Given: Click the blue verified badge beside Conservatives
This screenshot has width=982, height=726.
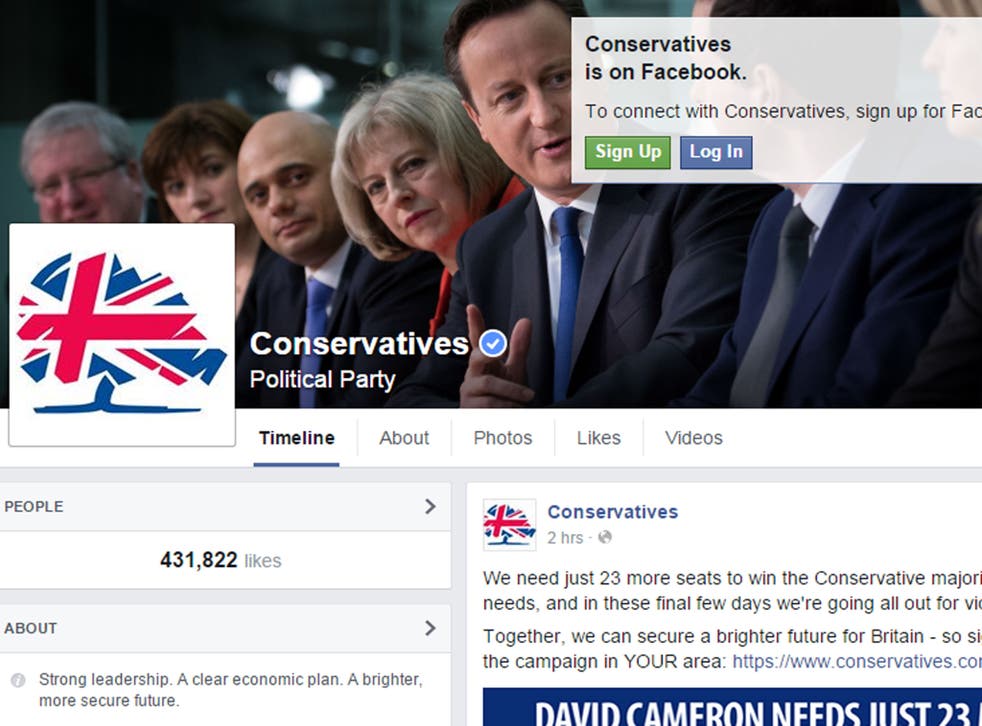Looking at the screenshot, I should [x=493, y=343].
